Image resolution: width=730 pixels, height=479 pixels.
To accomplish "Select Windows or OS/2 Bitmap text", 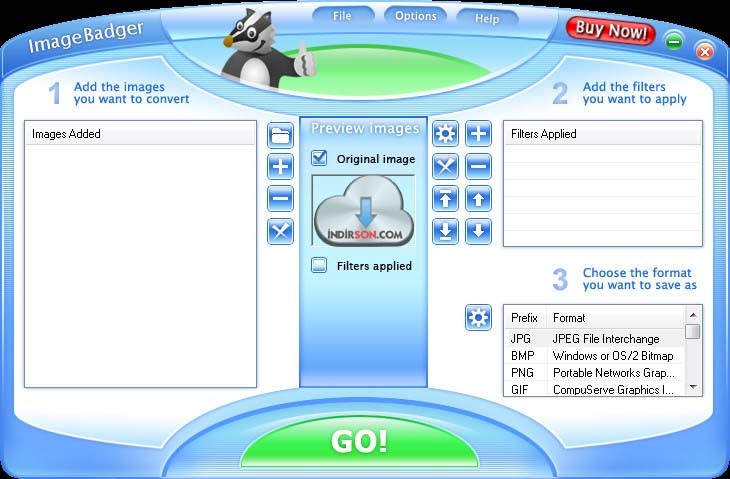I will click(x=613, y=356).
